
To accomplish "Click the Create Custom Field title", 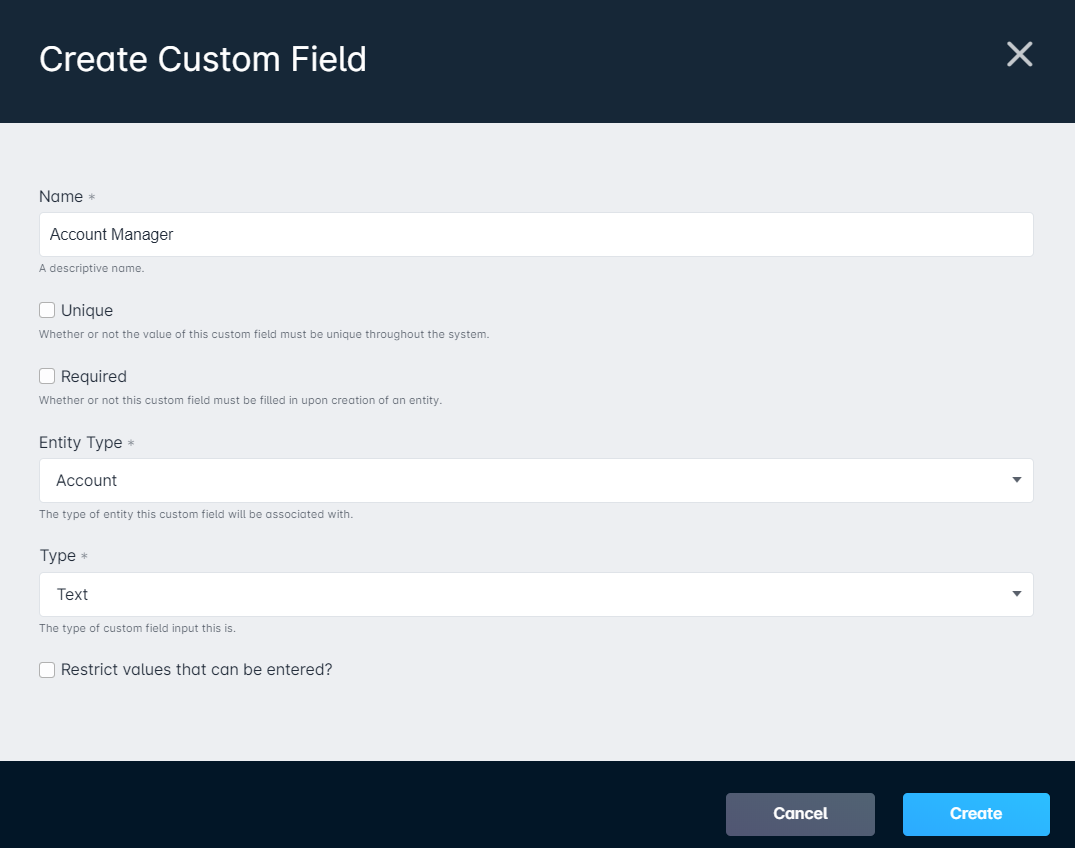I will 203,59.
